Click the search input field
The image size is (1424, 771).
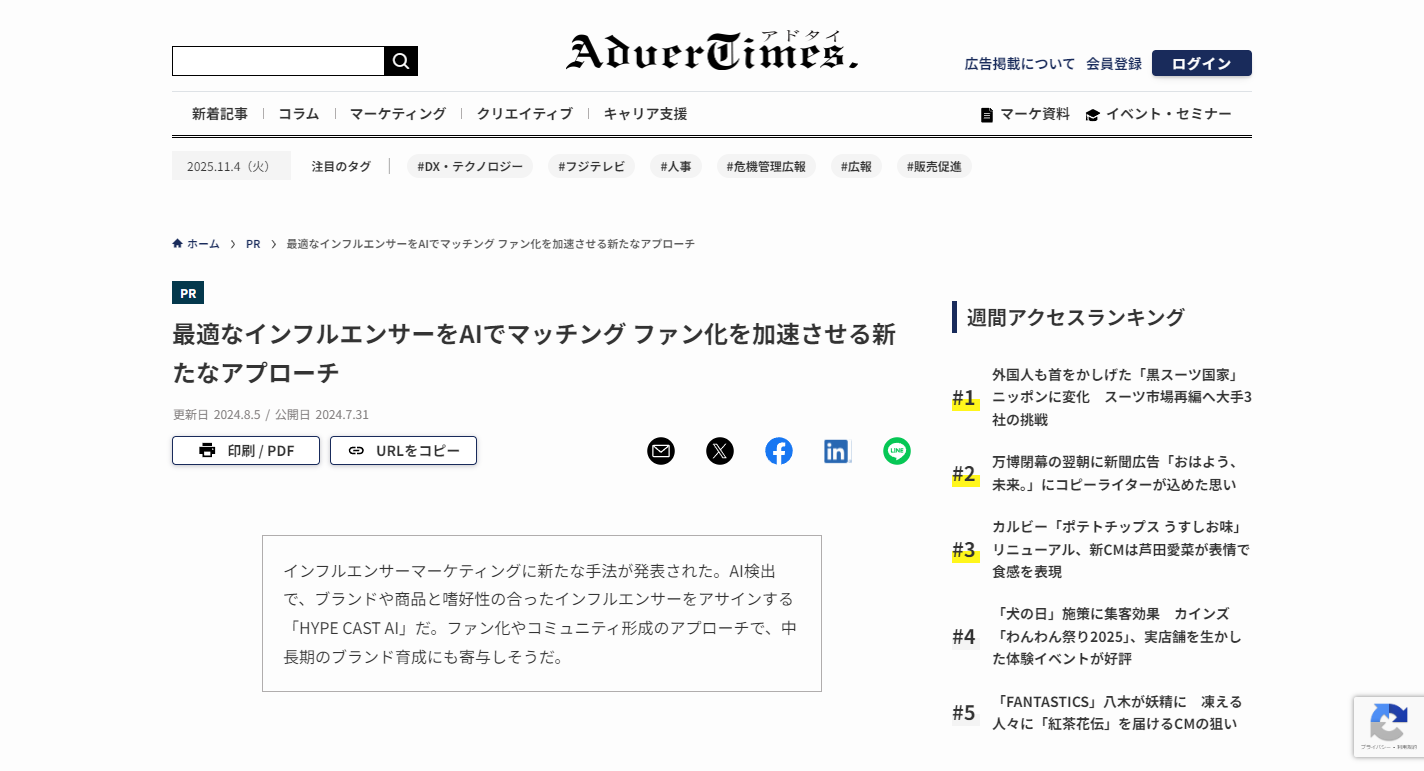(x=278, y=61)
